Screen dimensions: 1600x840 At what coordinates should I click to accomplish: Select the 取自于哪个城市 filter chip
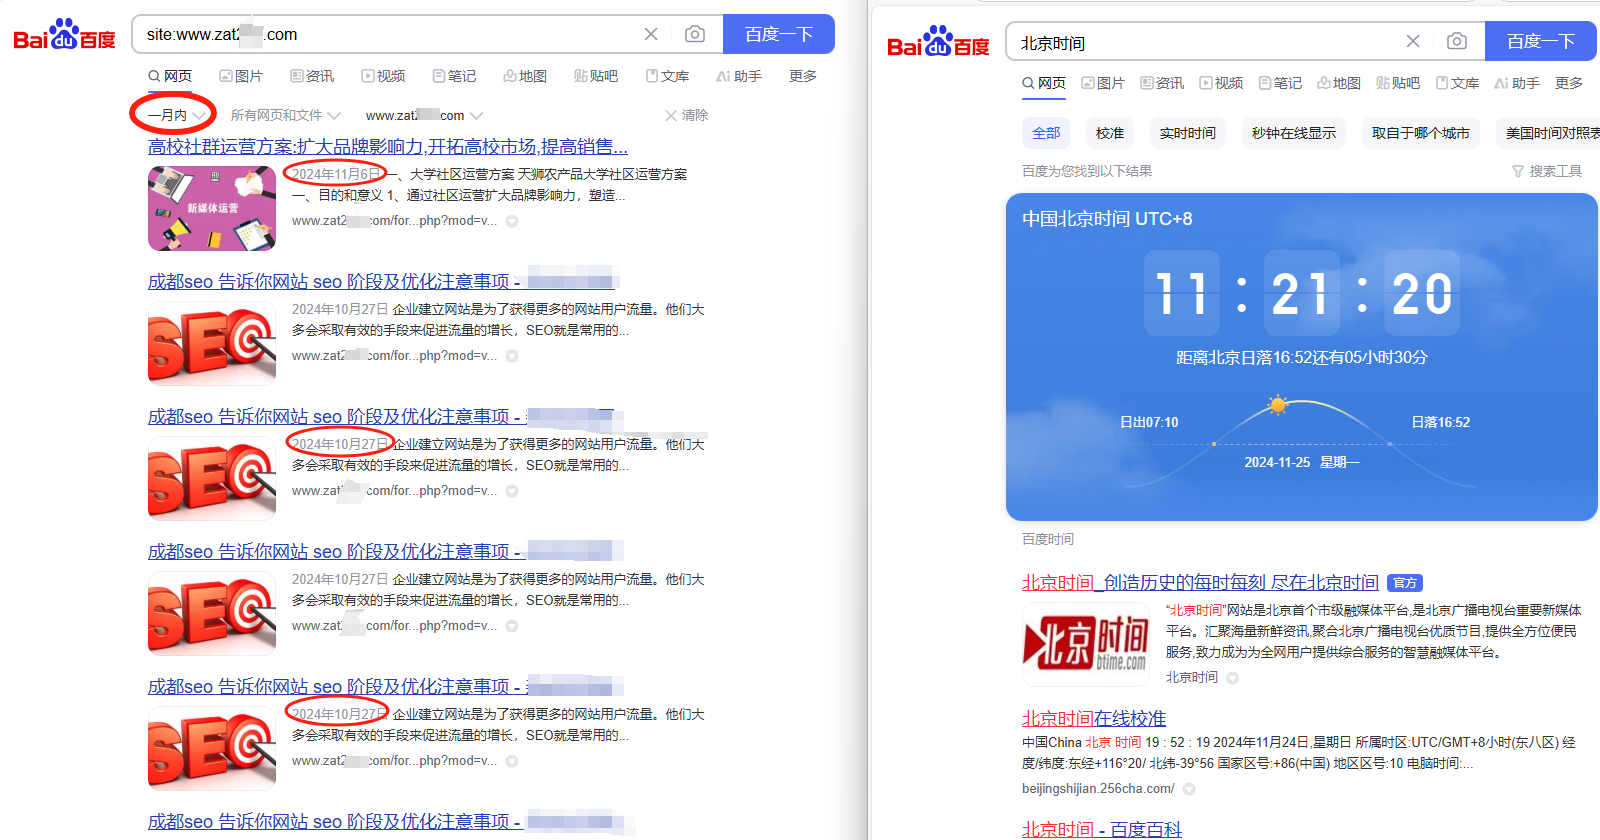click(x=1421, y=133)
